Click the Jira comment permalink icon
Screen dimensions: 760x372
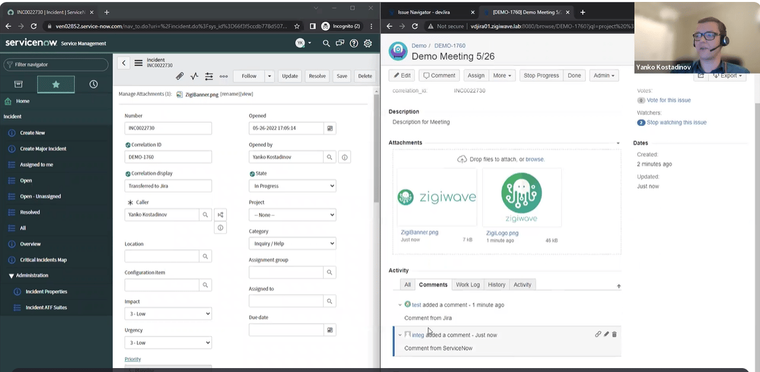(x=598, y=334)
